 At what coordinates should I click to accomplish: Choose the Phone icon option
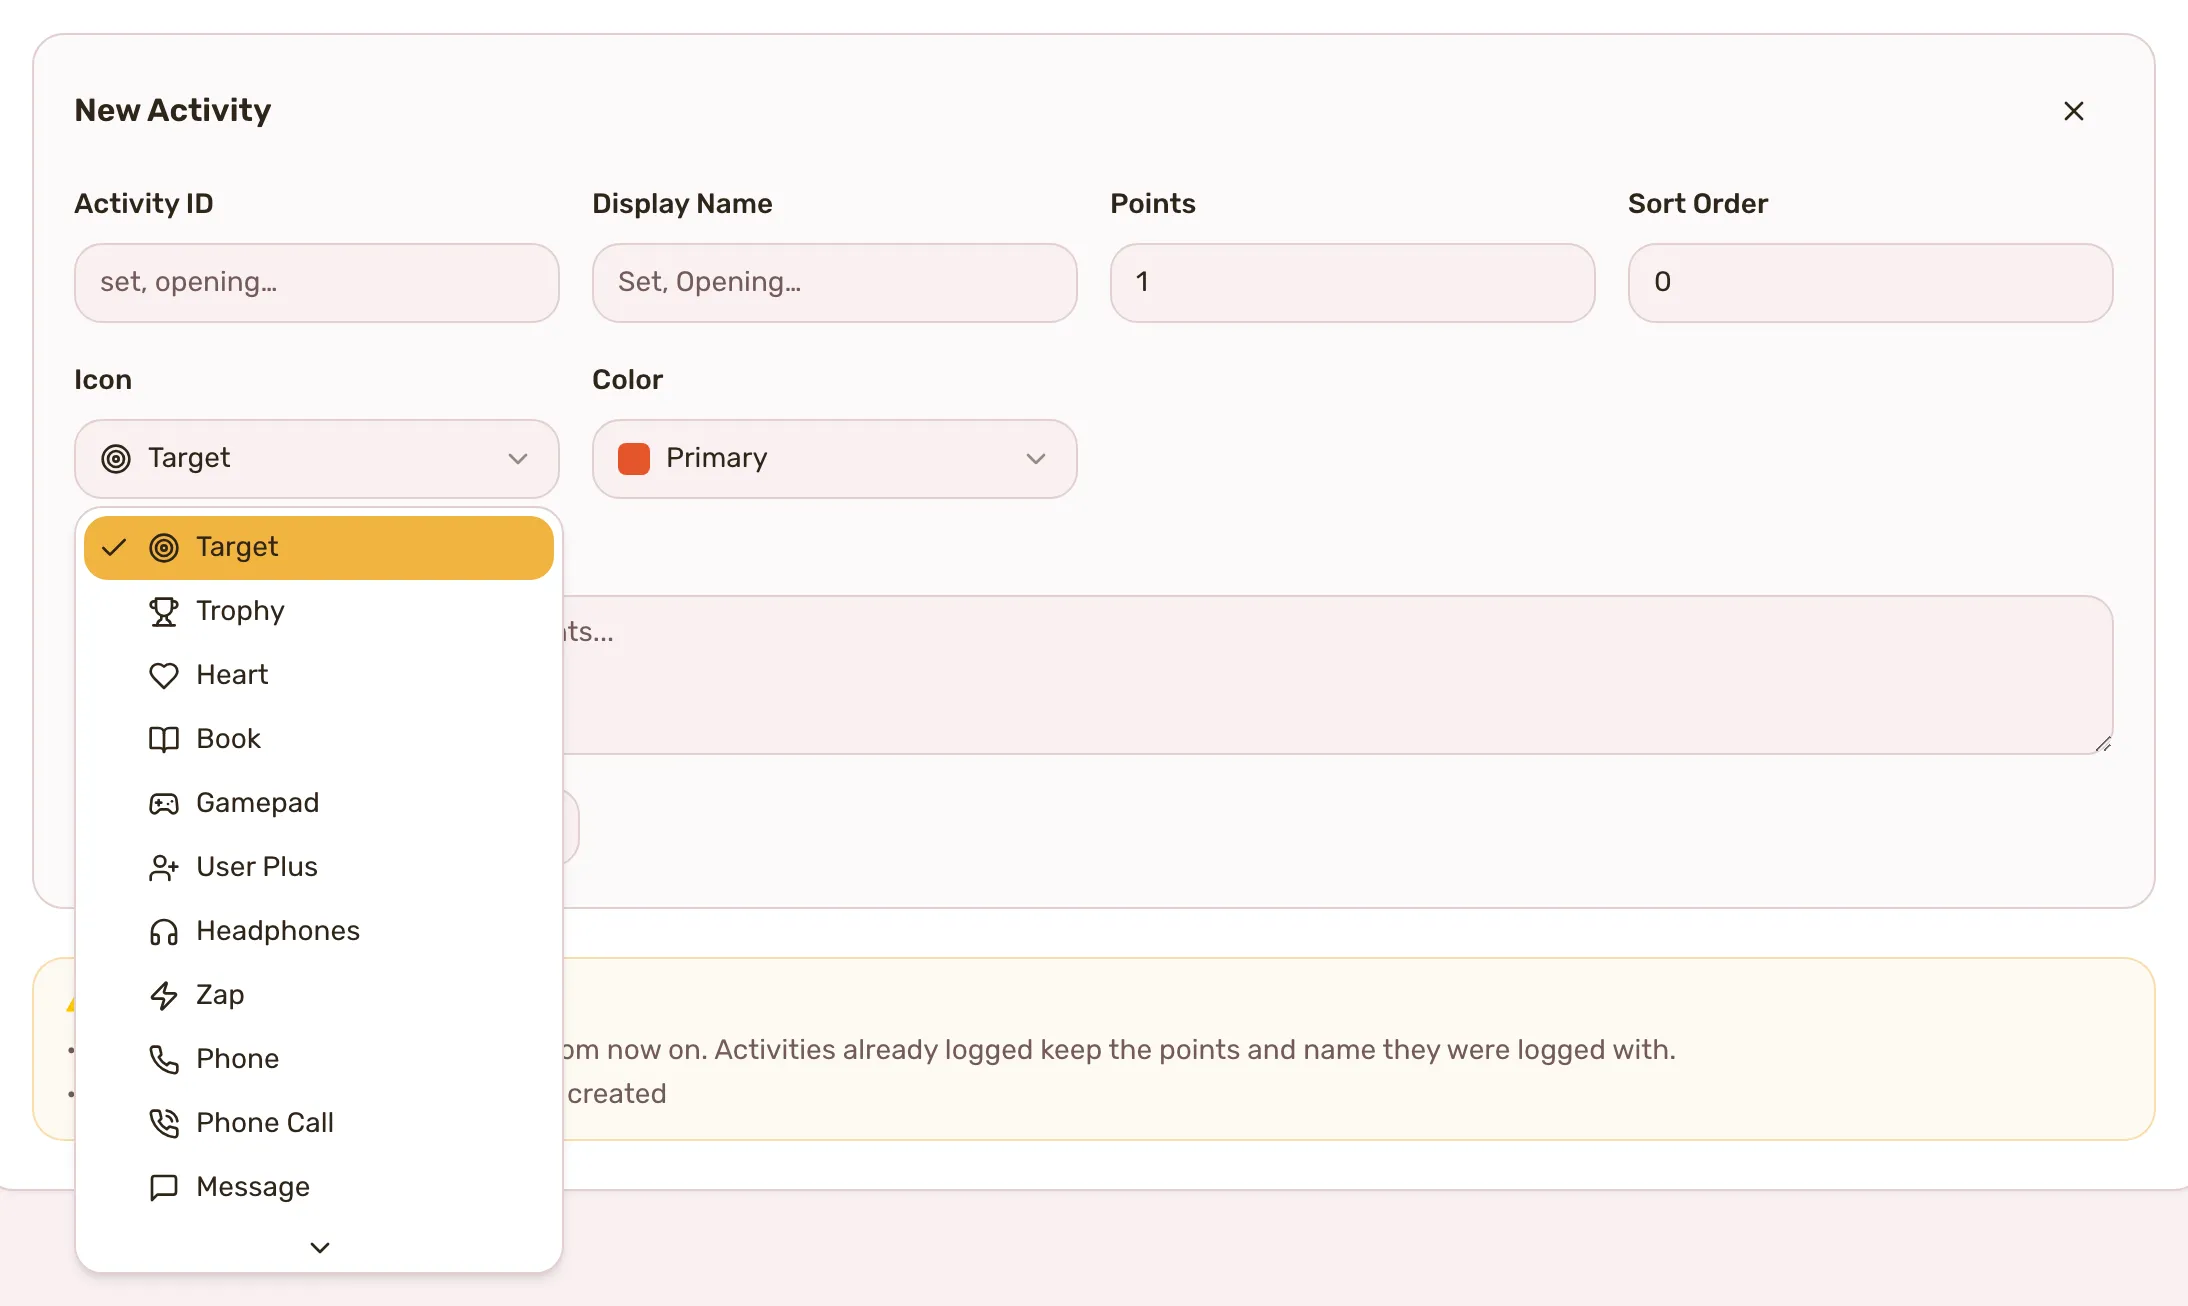tap(318, 1059)
